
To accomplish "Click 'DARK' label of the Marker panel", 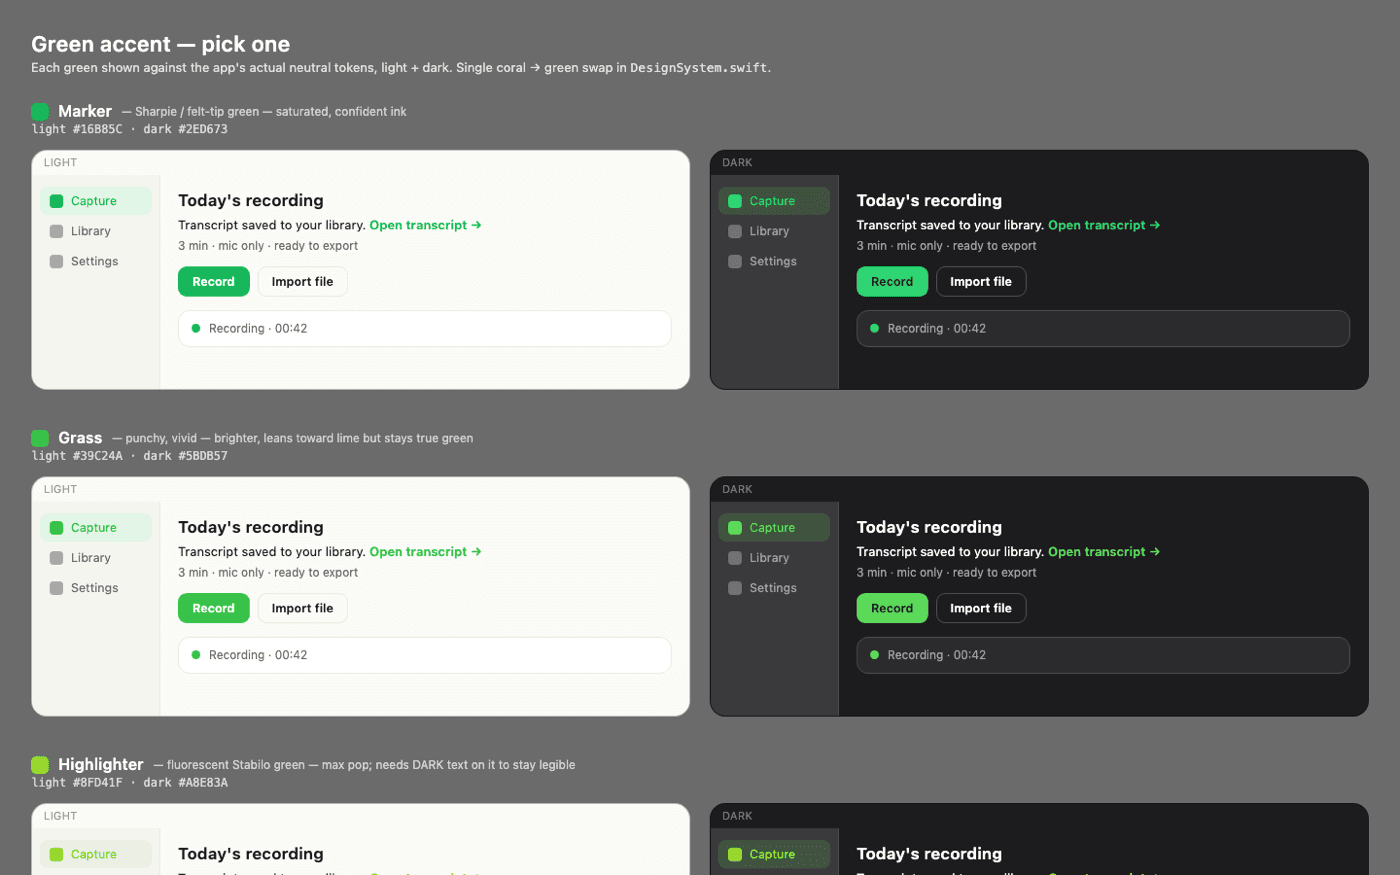I will click(x=737, y=163).
